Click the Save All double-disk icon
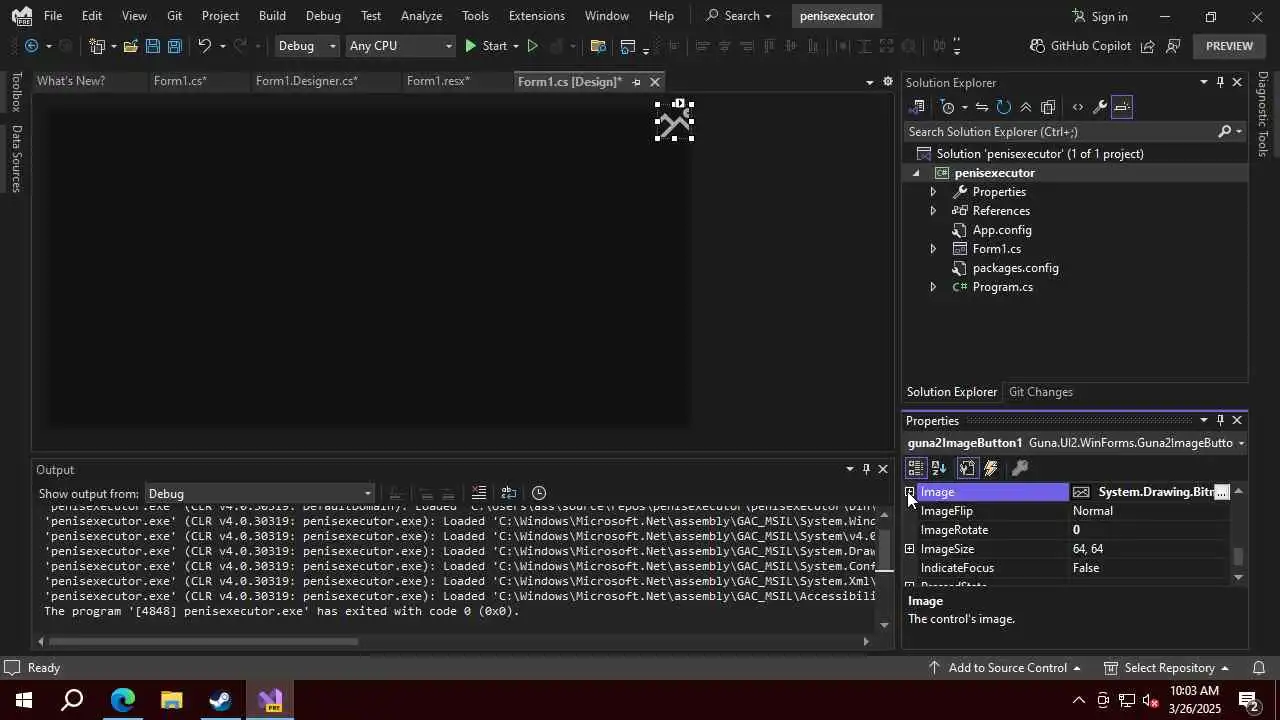Image resolution: width=1280 pixels, height=720 pixels. (174, 46)
